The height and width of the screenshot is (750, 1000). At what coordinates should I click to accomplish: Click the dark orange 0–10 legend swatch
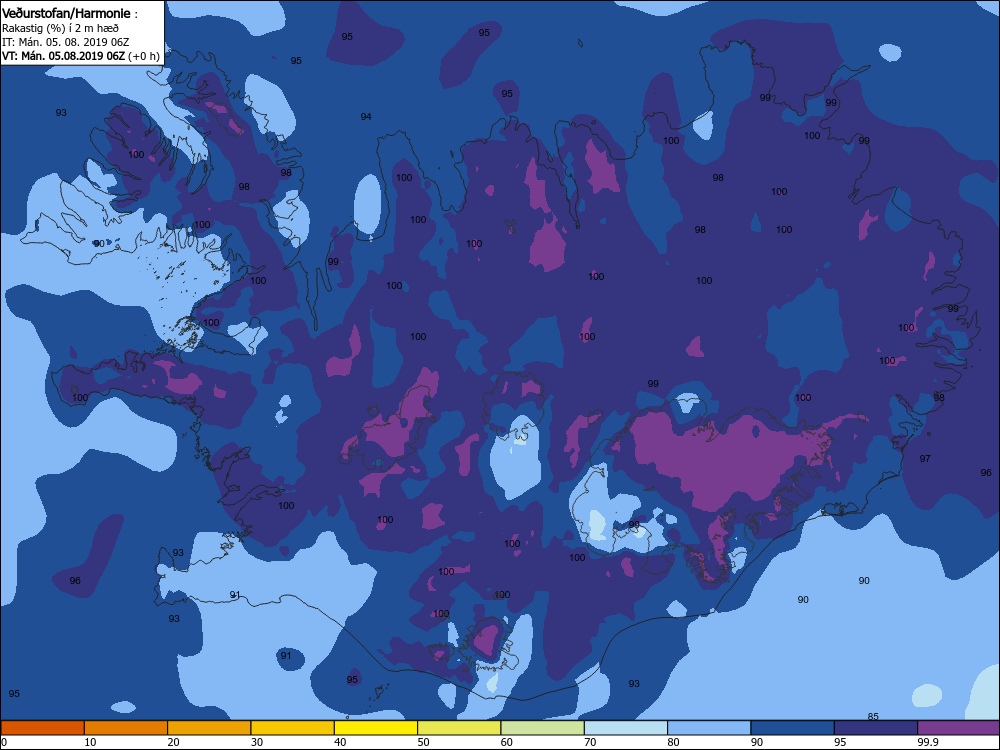point(42,728)
